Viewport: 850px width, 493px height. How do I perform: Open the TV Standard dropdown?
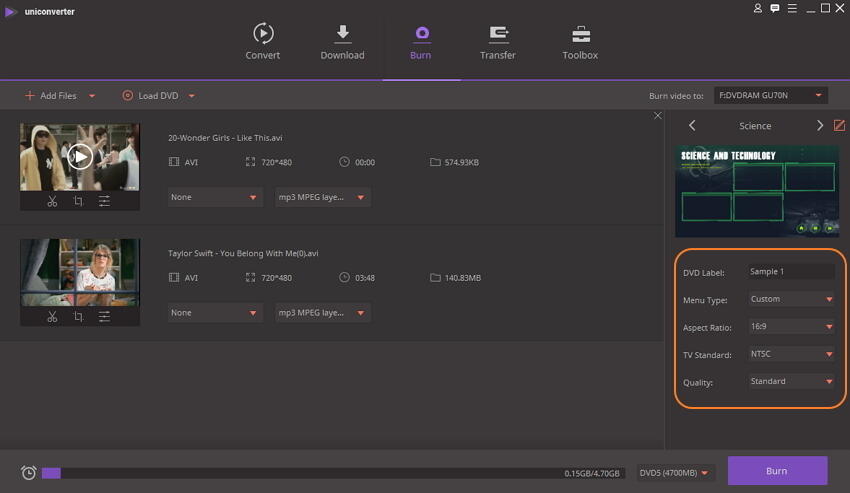pyautogui.click(x=791, y=354)
